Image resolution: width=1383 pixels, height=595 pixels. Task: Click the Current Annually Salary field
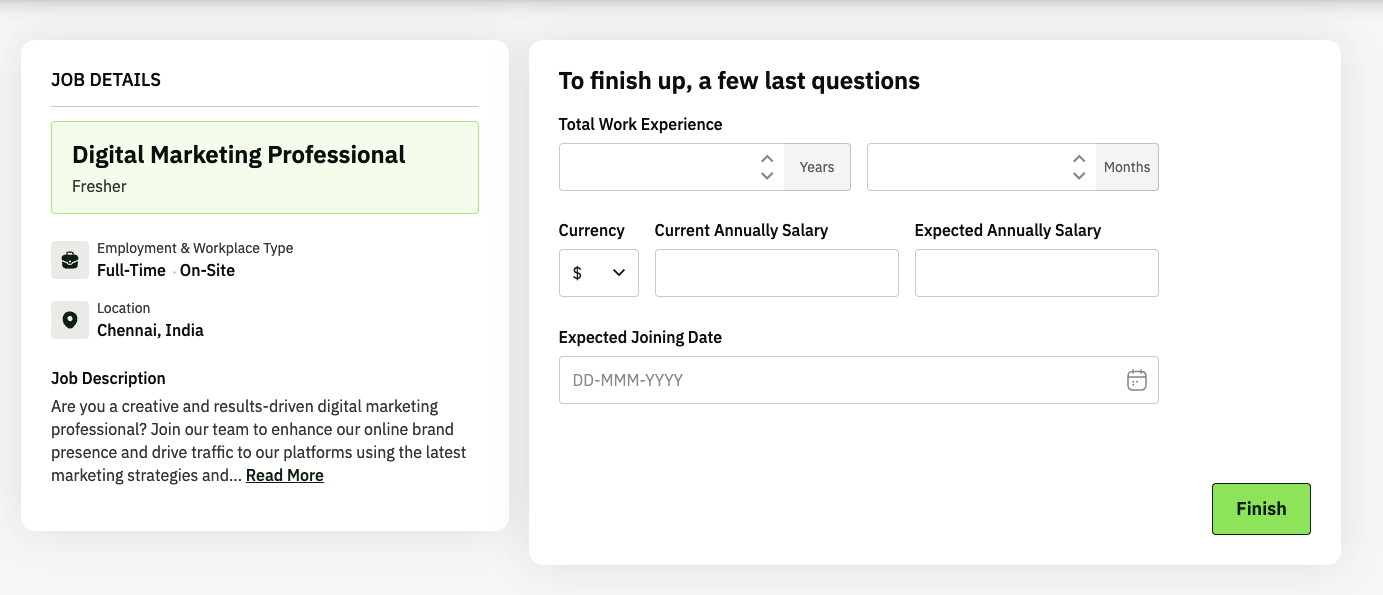776,273
